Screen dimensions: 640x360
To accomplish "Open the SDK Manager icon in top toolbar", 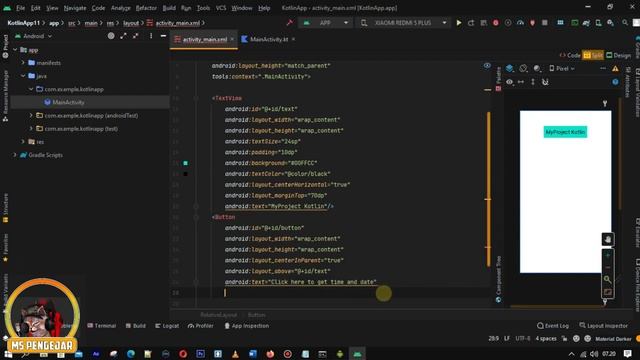I will (610, 23).
